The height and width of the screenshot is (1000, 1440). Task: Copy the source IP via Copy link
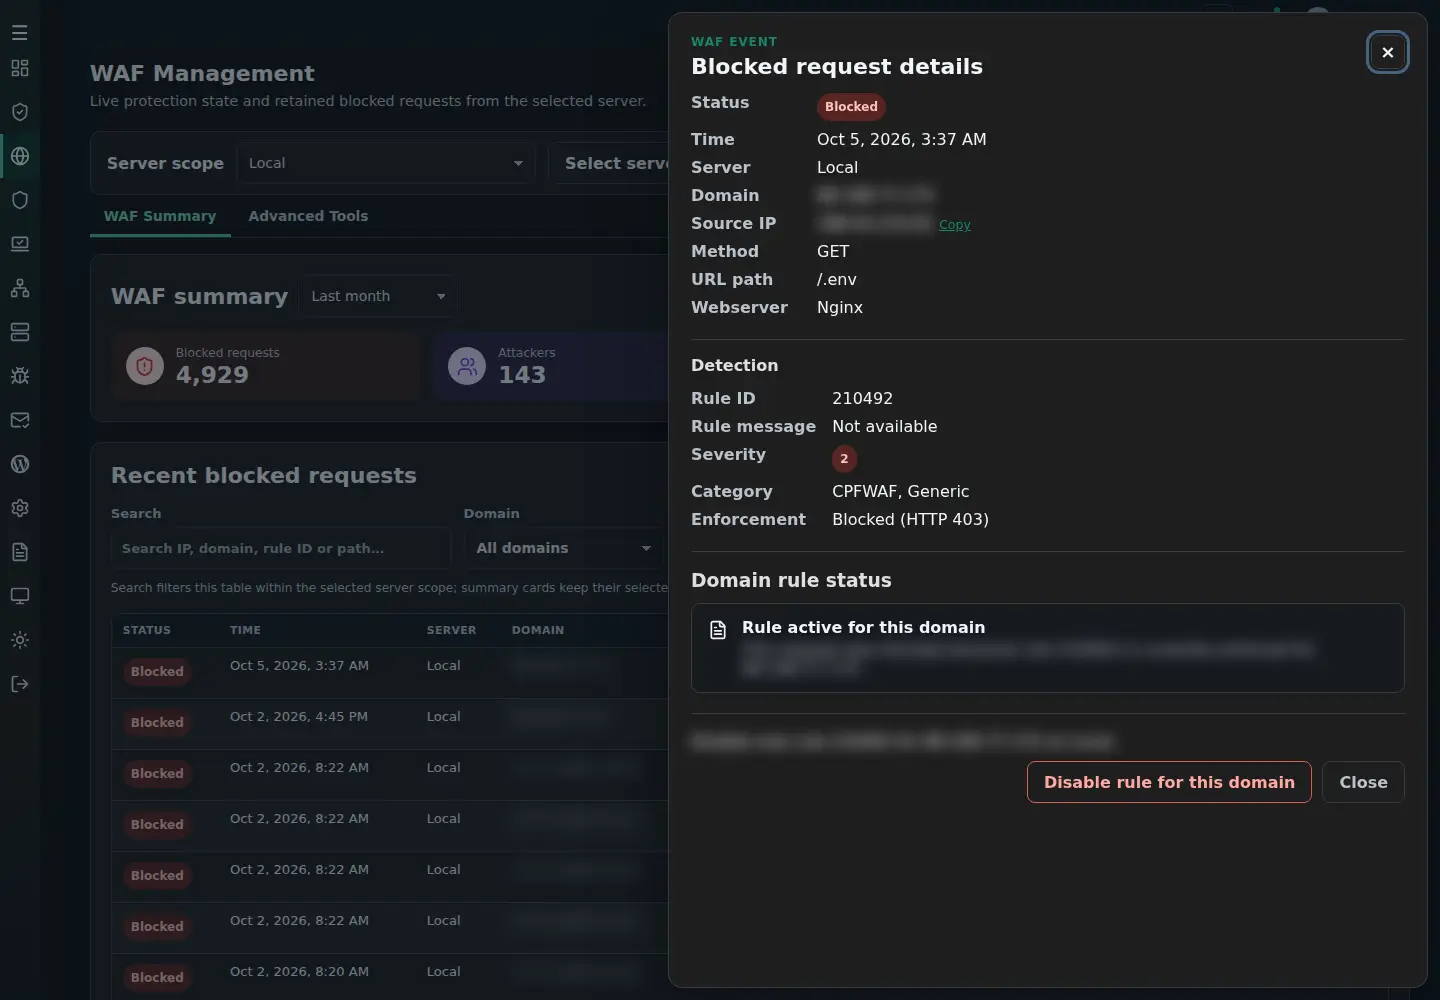[955, 225]
